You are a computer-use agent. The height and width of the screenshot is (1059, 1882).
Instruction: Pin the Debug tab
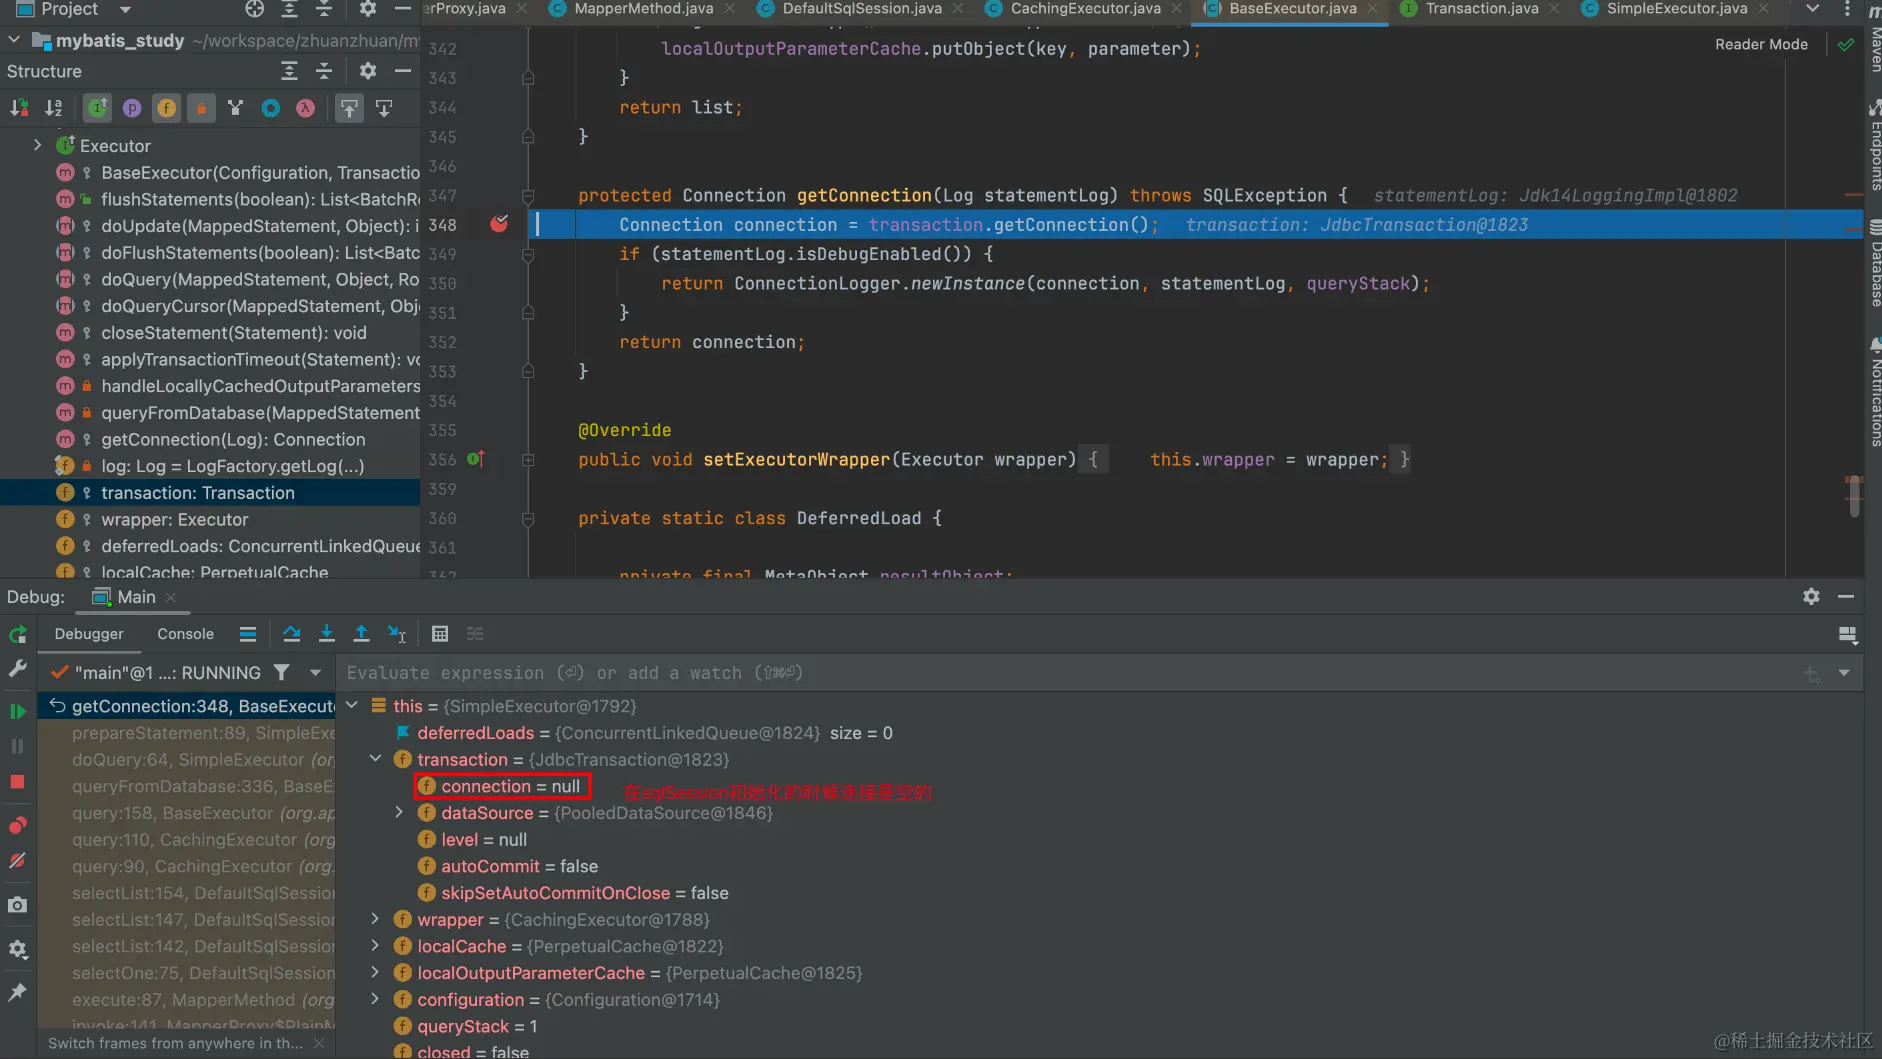tap(18, 992)
